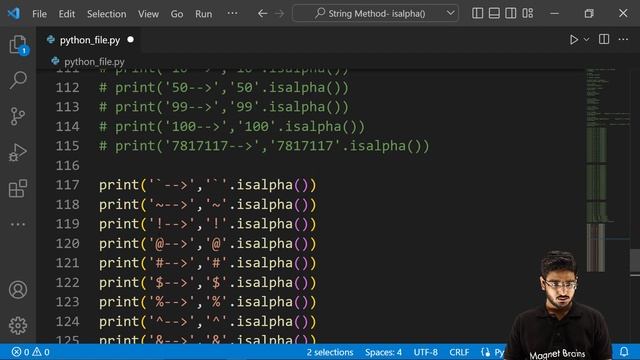
Task: Click the '^' print statement line
Action: point(207,322)
